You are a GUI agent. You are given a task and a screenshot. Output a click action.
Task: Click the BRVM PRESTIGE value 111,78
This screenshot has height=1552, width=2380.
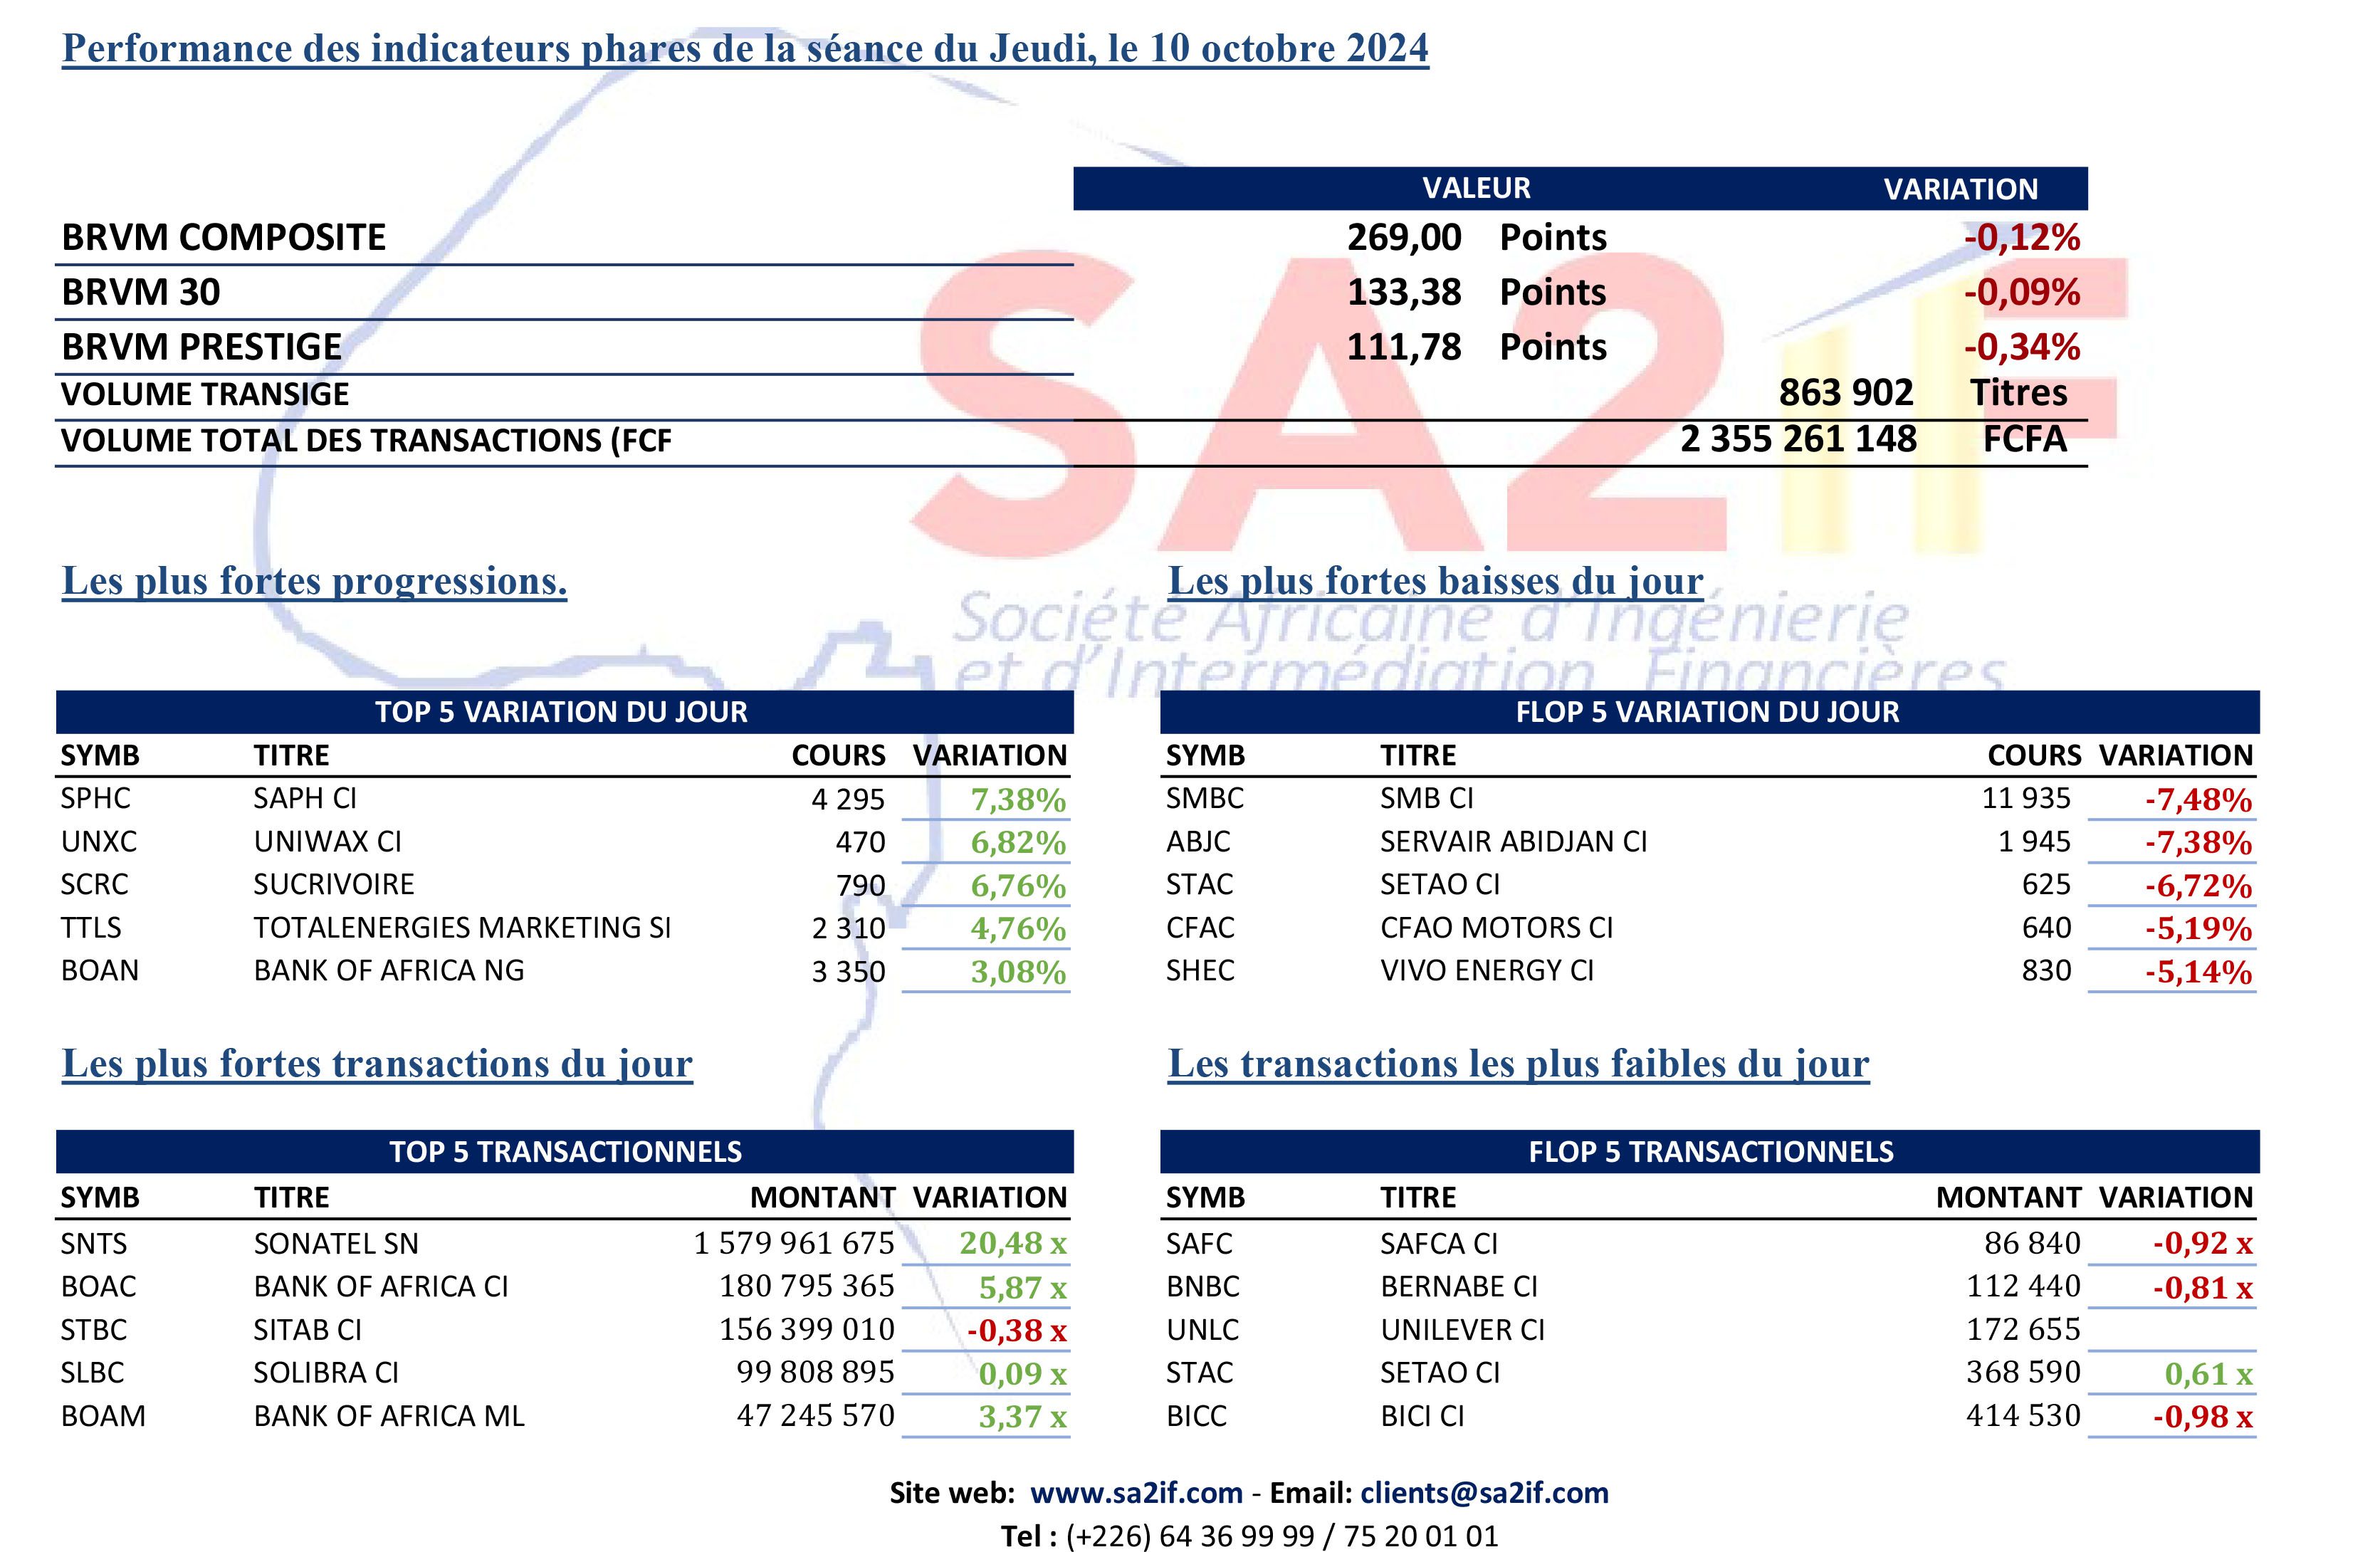pyautogui.click(x=1403, y=347)
